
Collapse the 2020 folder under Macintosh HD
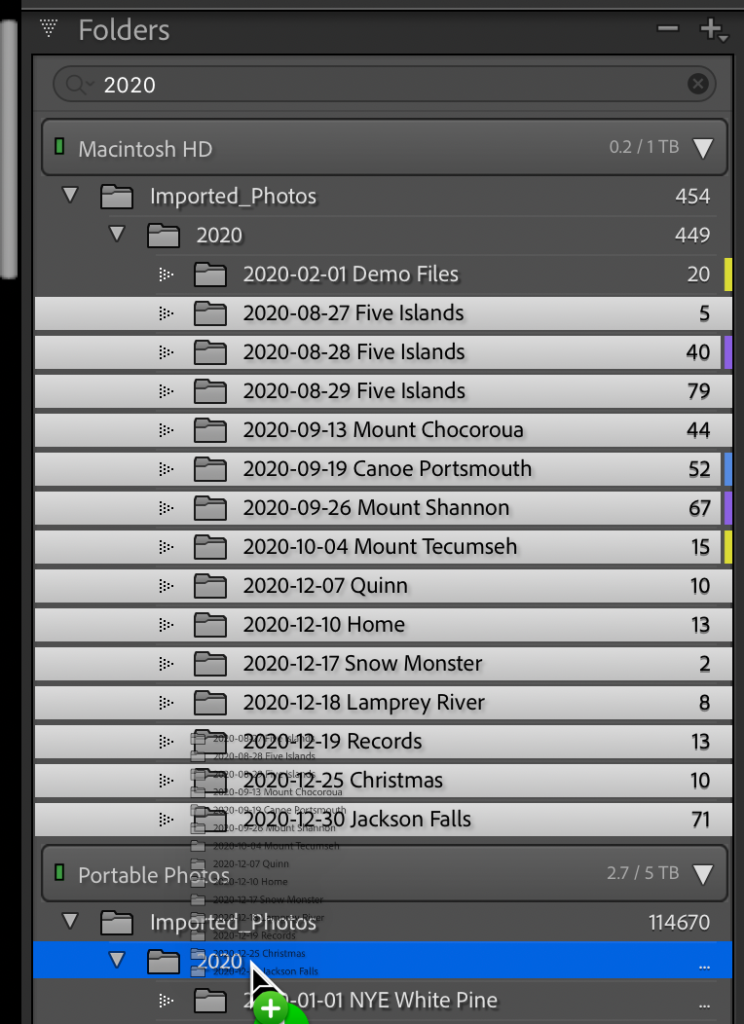point(117,234)
